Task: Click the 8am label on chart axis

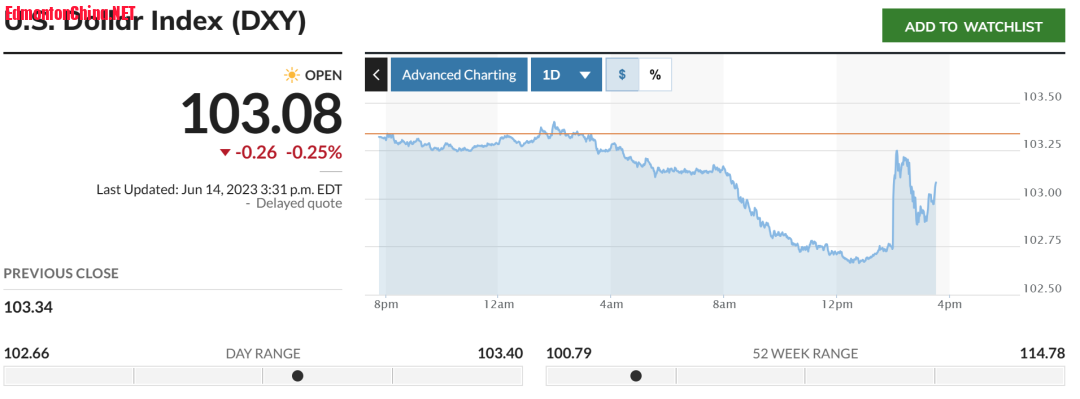Action: click(723, 303)
